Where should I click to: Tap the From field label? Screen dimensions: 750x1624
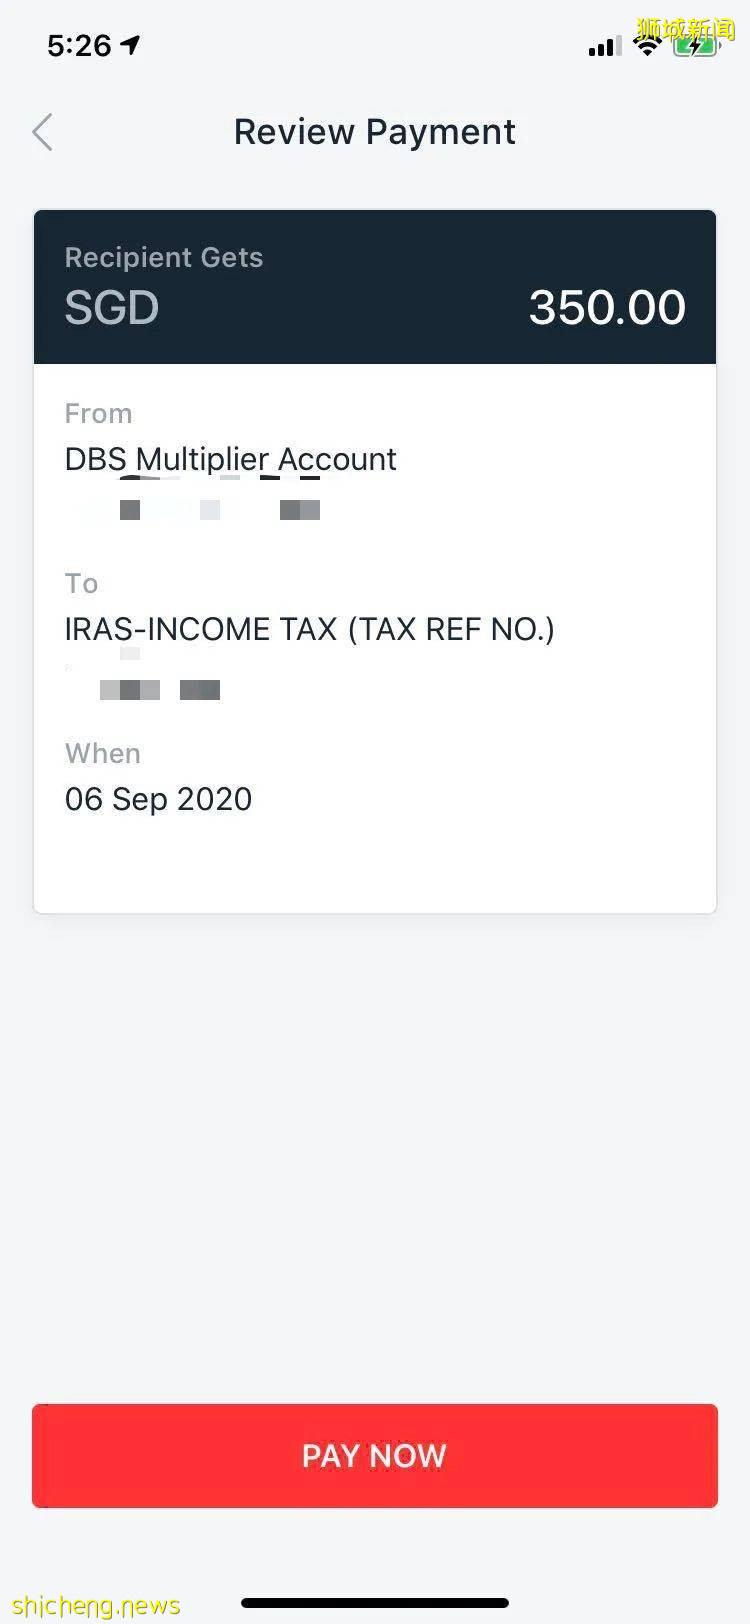tap(98, 413)
